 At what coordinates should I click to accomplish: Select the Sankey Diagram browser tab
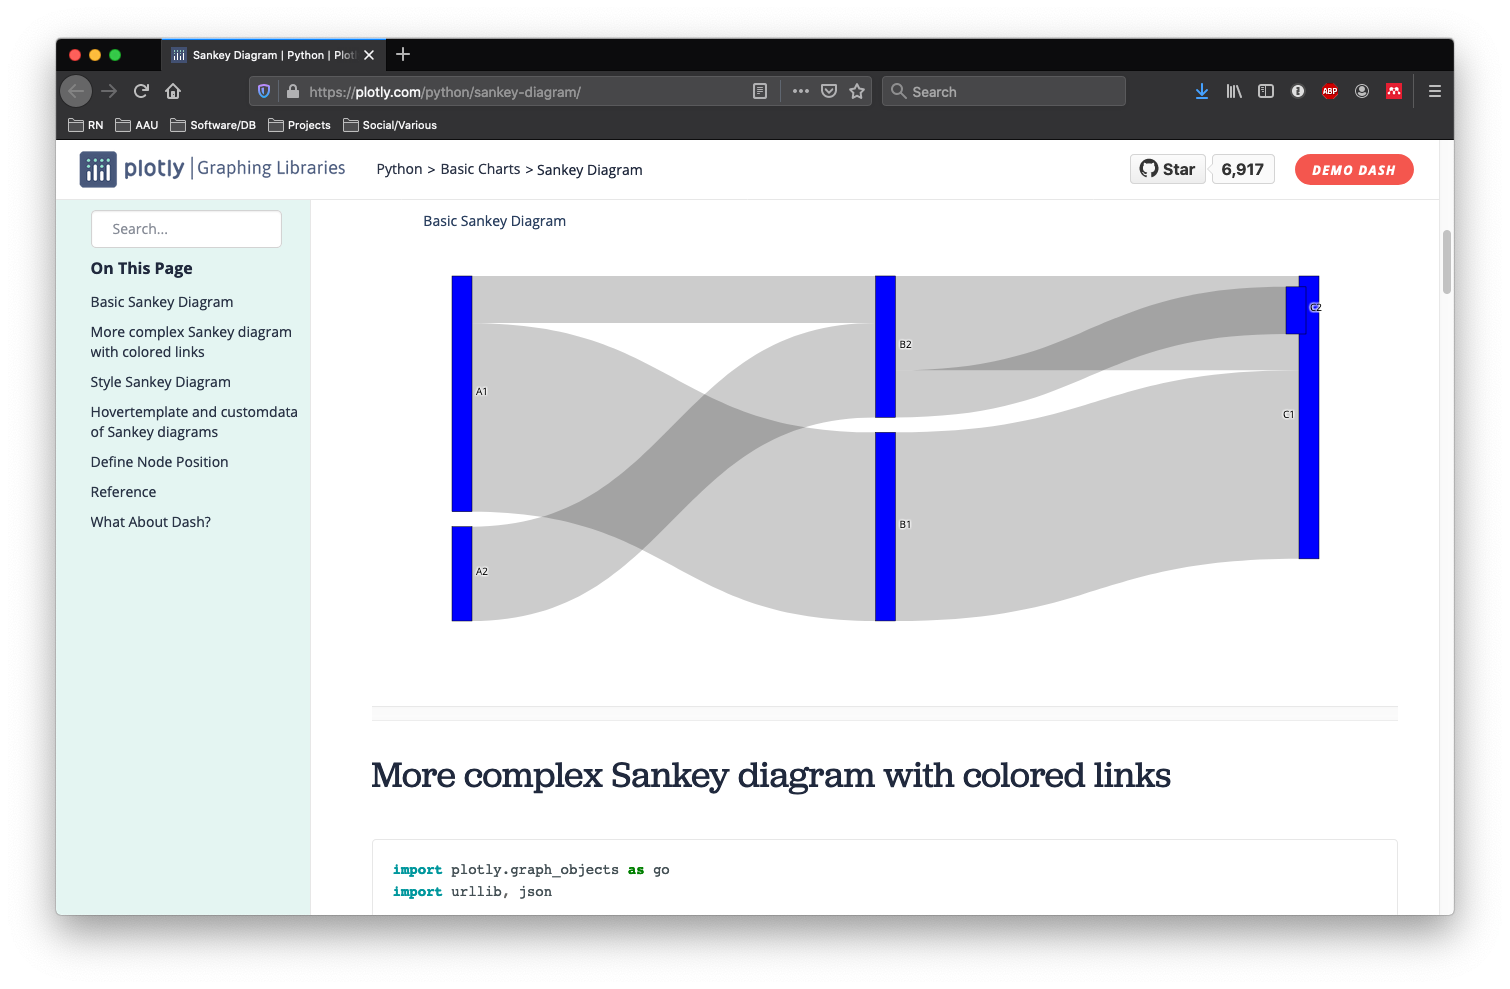click(273, 55)
